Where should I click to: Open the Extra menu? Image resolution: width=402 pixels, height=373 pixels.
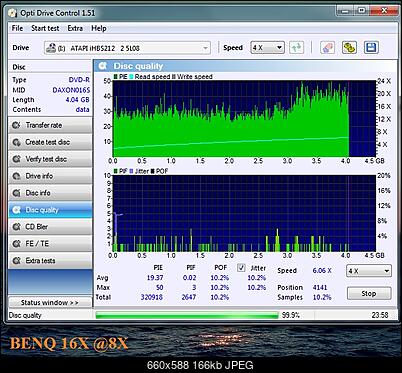pyautogui.click(x=75, y=28)
